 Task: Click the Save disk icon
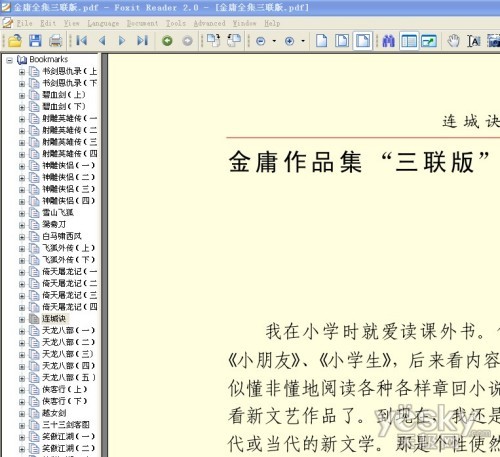click(x=35, y=41)
